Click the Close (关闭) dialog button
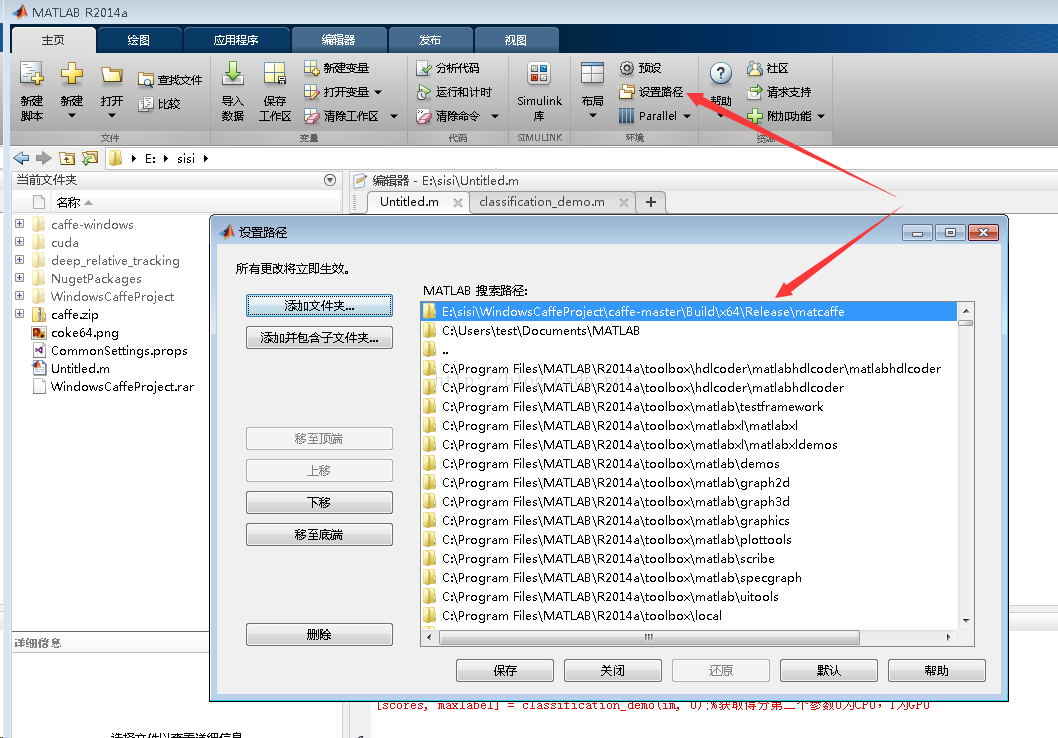Viewport: 1058px width, 738px height. pos(613,670)
